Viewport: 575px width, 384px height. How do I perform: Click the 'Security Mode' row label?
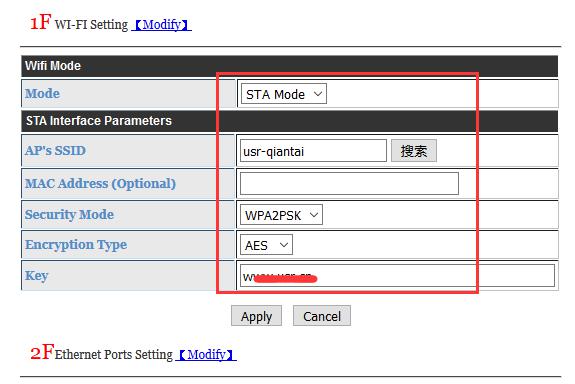69,215
